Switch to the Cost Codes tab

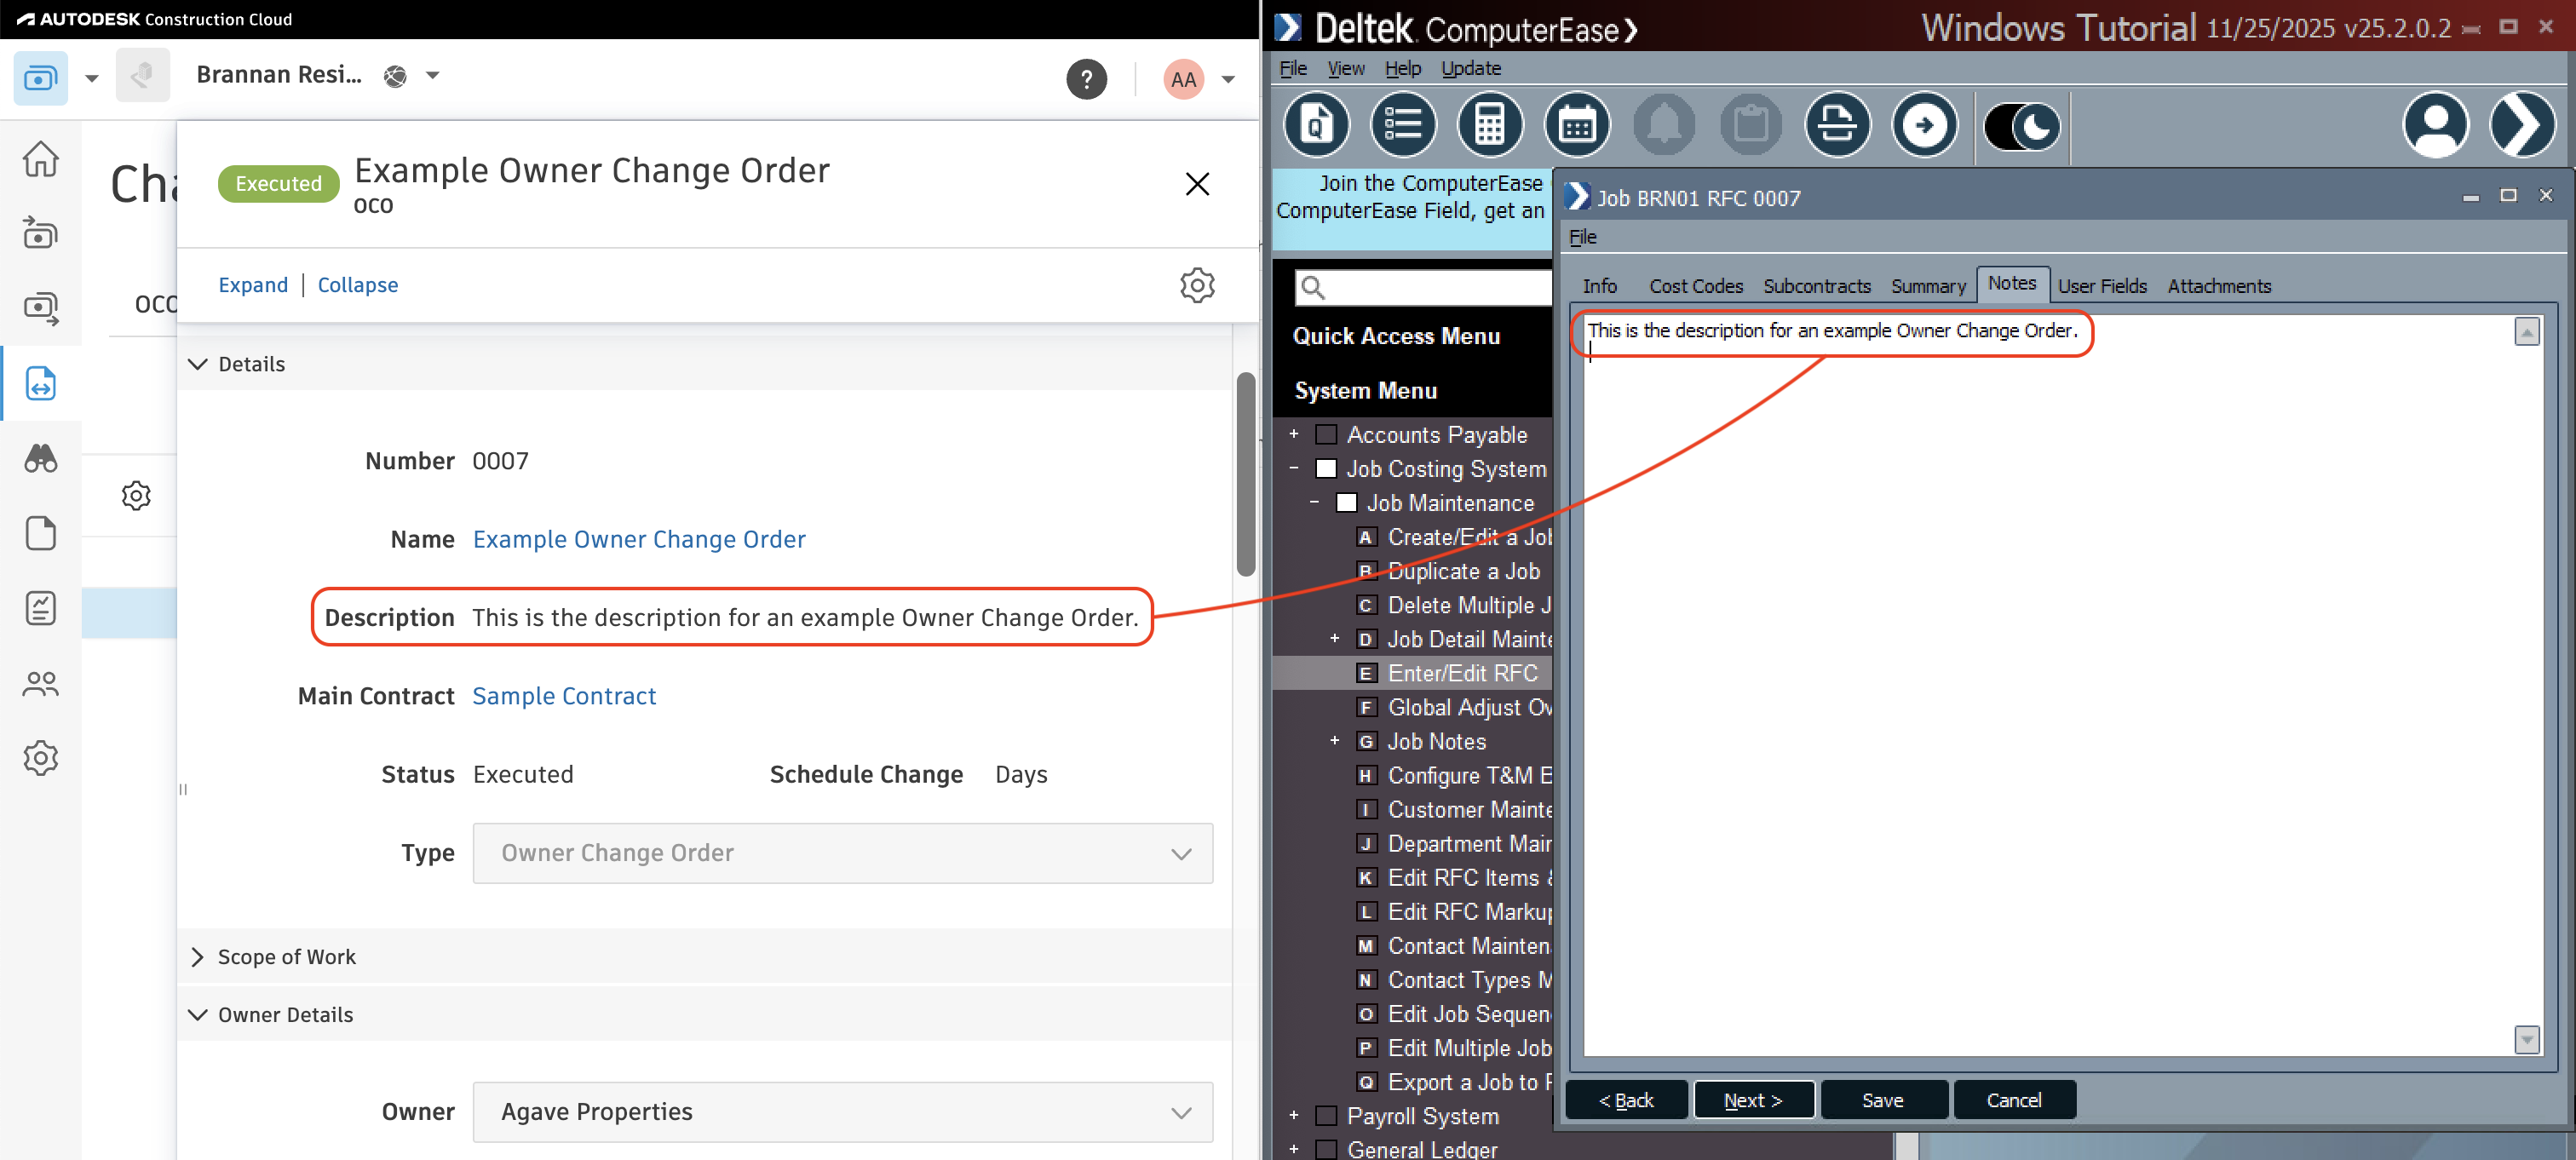point(1695,286)
